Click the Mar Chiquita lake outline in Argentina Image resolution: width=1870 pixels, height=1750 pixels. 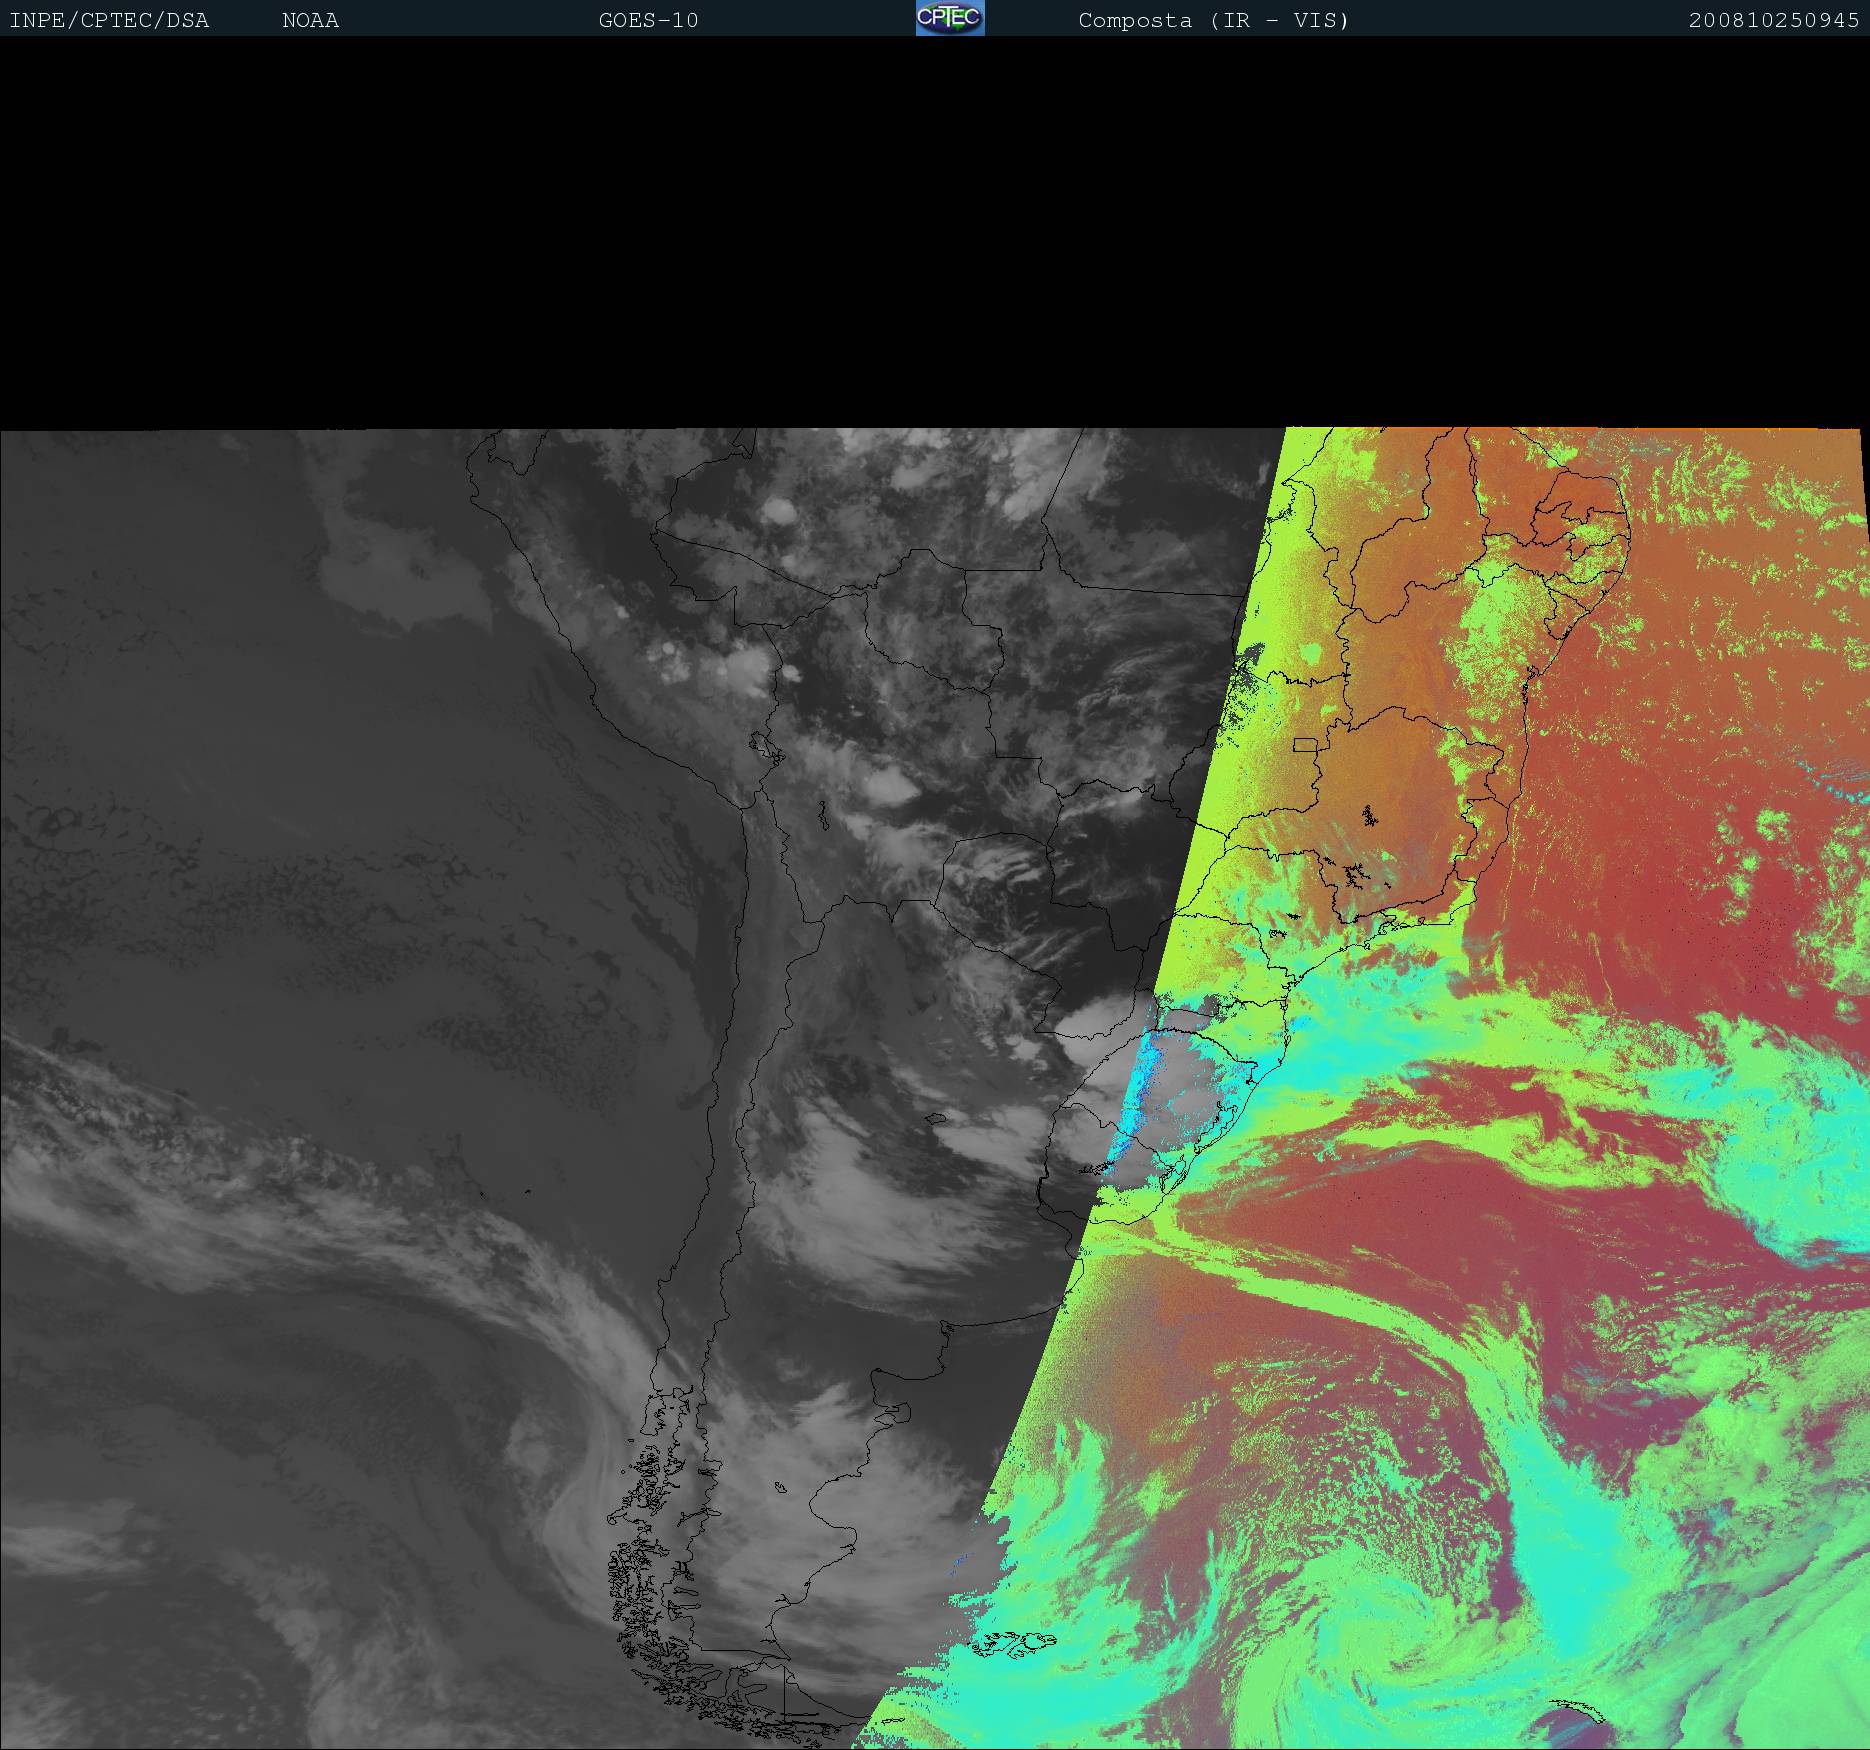tap(936, 1119)
